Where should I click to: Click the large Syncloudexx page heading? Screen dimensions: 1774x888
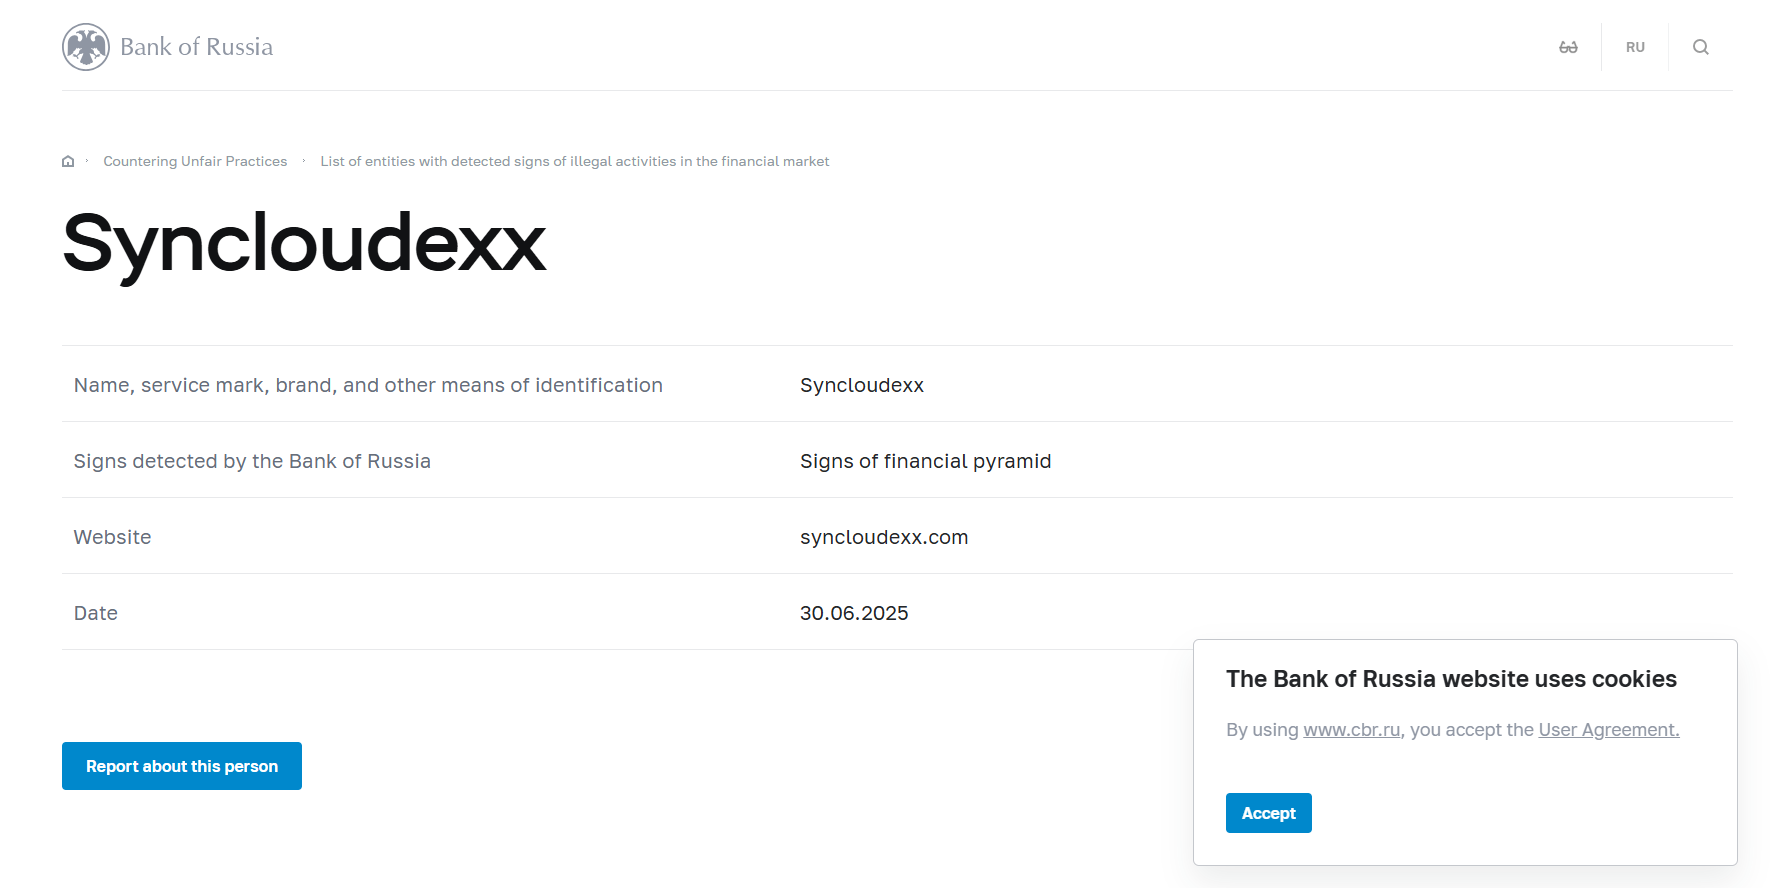[304, 243]
